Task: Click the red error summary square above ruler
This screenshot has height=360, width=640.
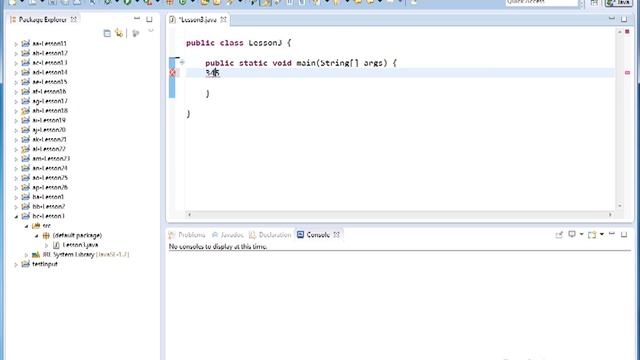Action: [627, 31]
